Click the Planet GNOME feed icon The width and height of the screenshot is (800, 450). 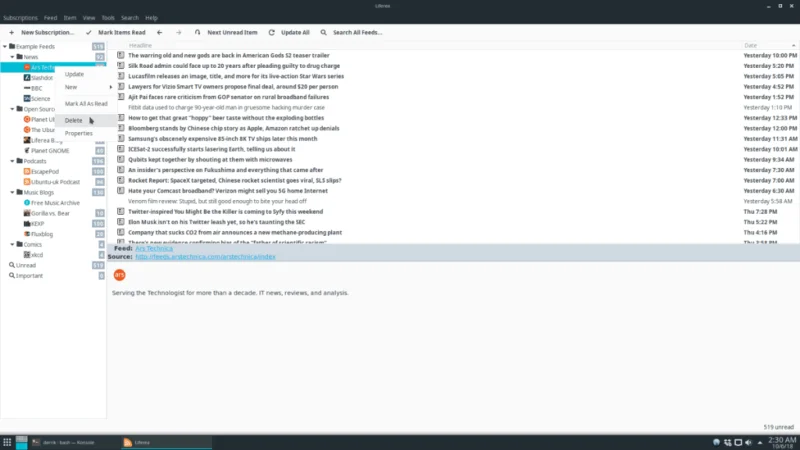point(27,151)
